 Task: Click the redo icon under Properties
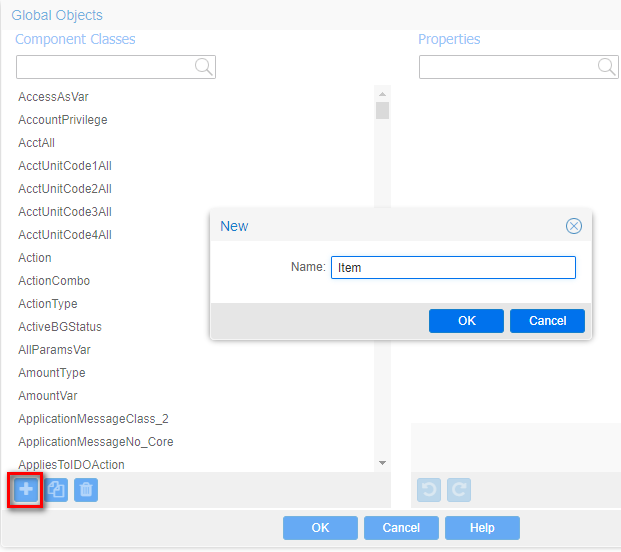tap(459, 490)
